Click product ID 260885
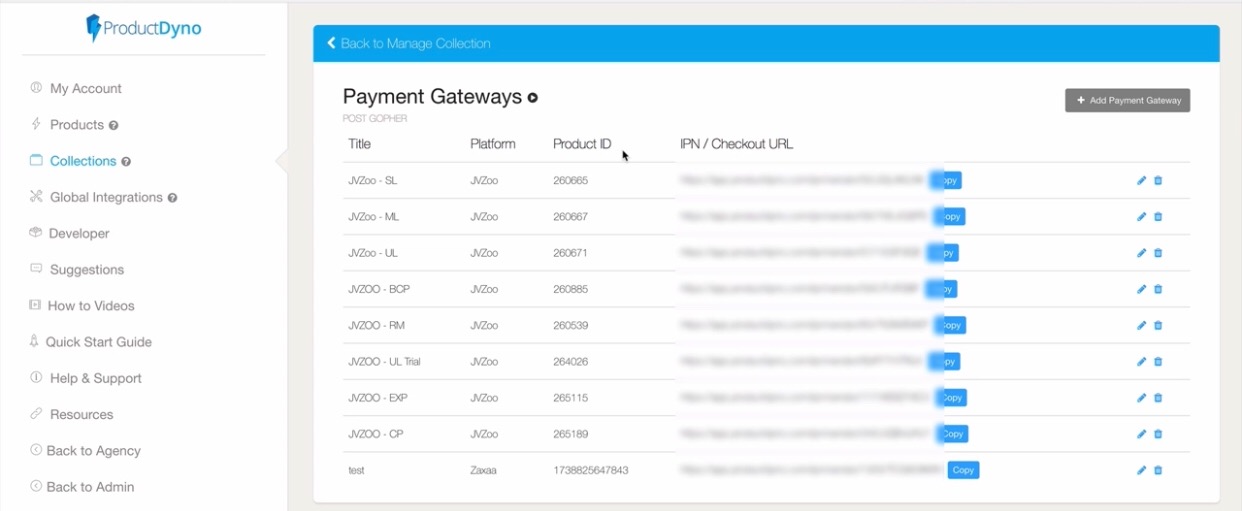 click(570, 289)
